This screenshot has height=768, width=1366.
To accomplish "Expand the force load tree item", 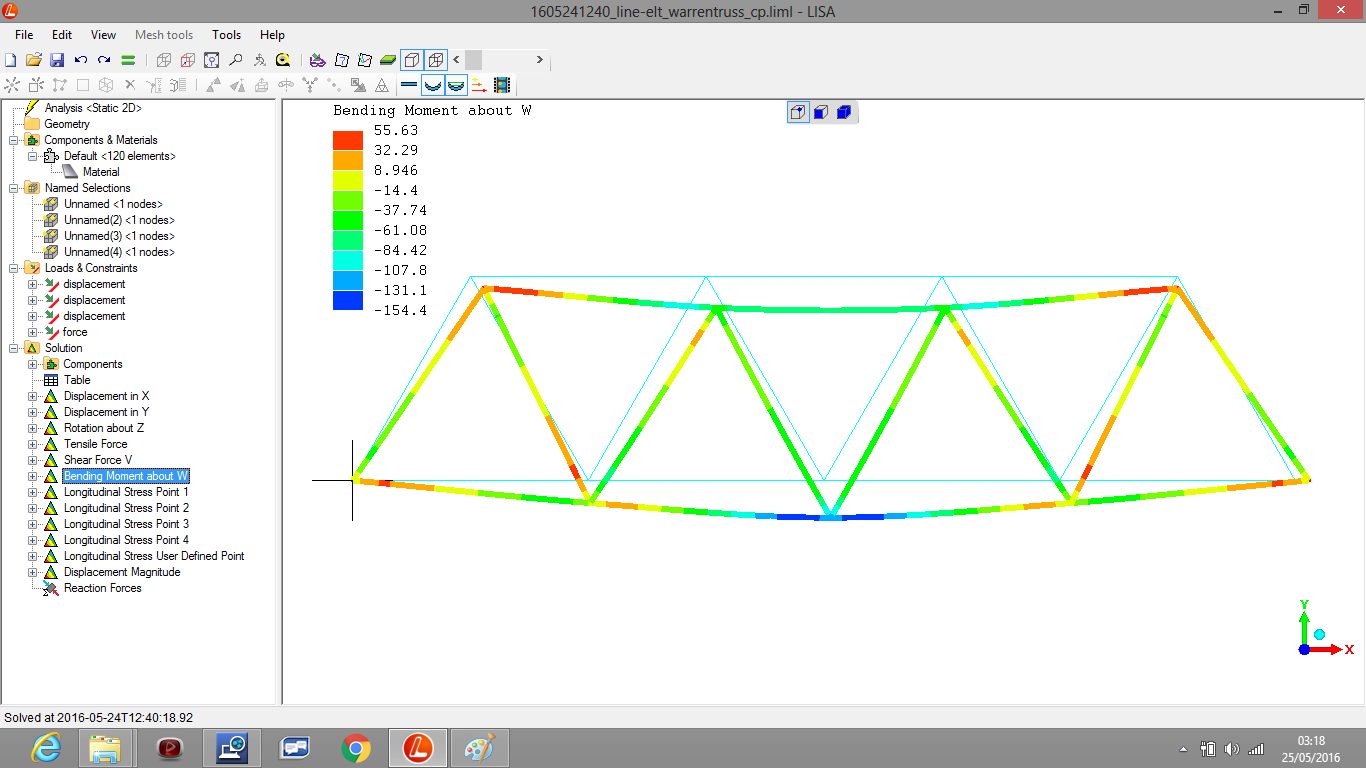I will point(32,332).
